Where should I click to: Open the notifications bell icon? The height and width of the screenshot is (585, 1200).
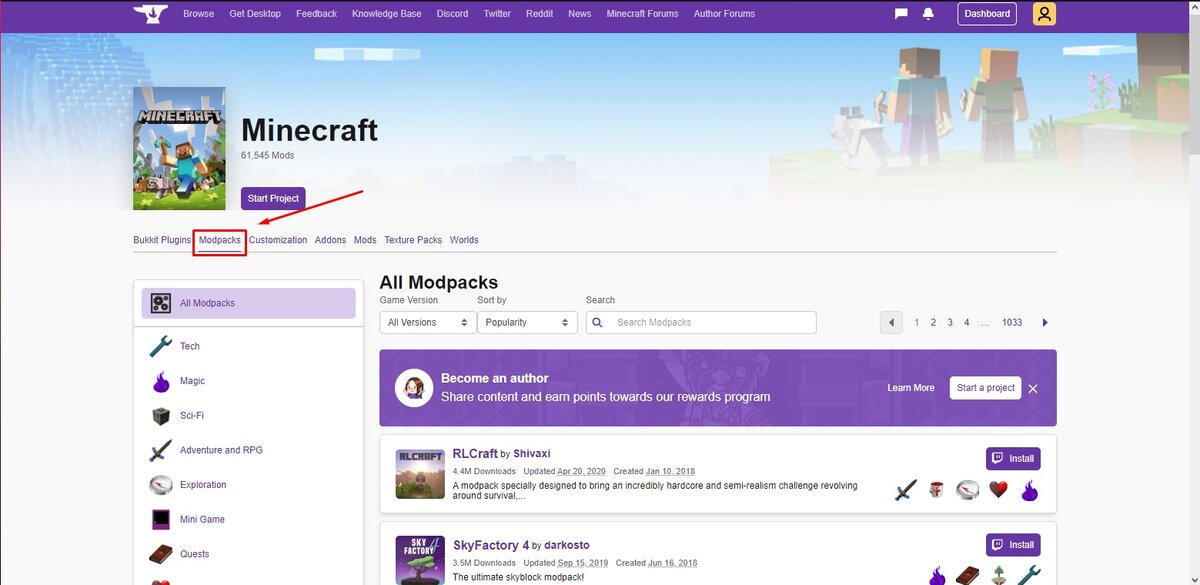(928, 14)
